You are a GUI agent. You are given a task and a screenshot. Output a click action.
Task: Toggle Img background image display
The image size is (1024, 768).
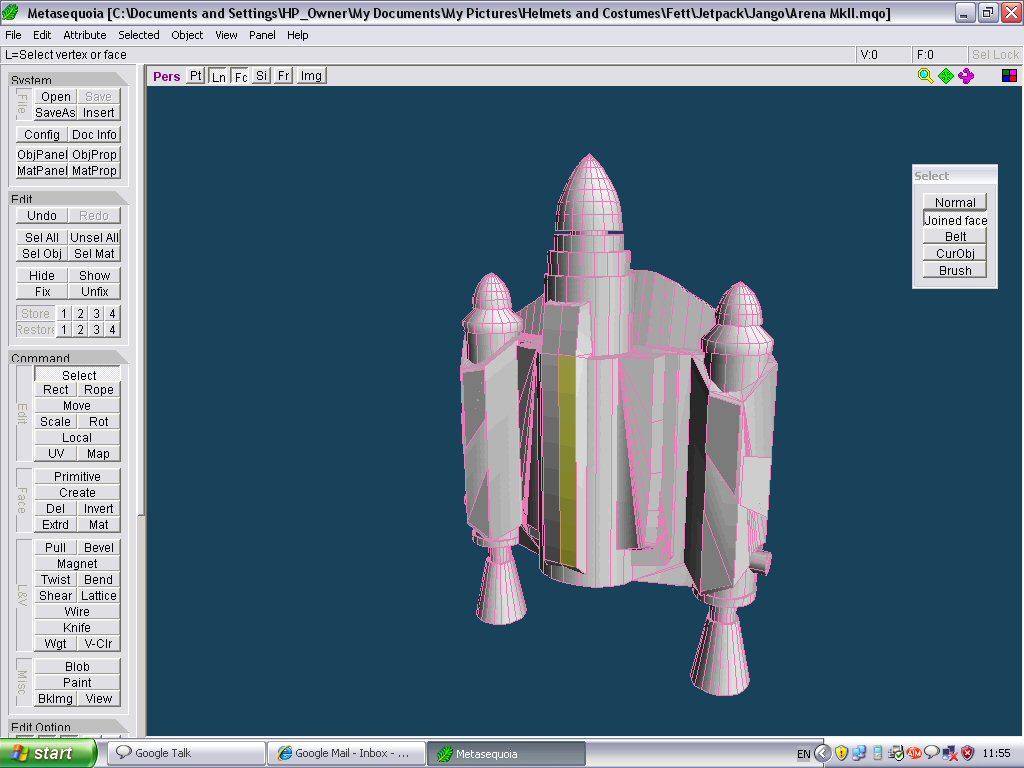click(x=311, y=76)
